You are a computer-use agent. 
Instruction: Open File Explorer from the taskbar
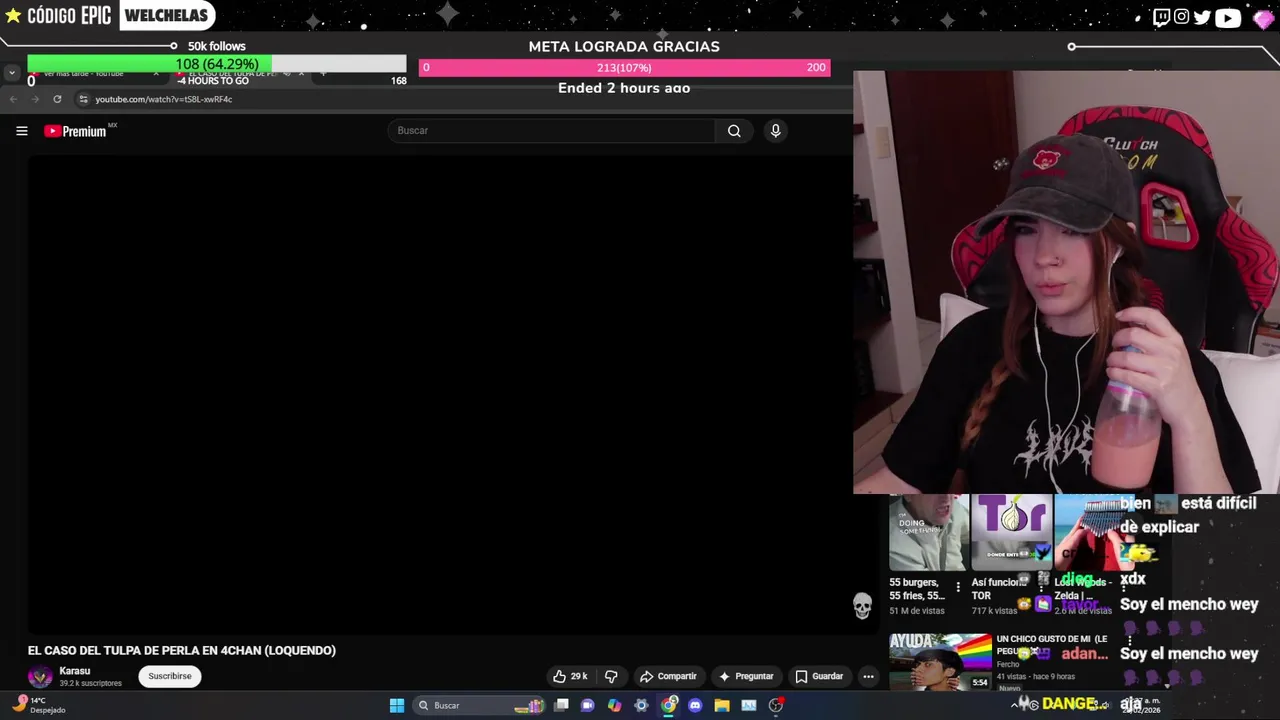tap(722, 705)
